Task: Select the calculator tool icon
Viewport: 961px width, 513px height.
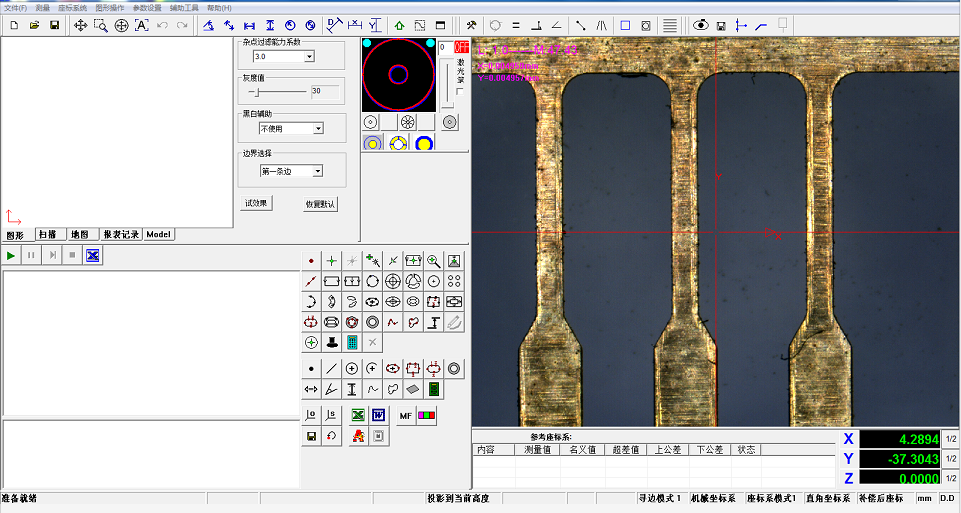Action: tap(352, 342)
